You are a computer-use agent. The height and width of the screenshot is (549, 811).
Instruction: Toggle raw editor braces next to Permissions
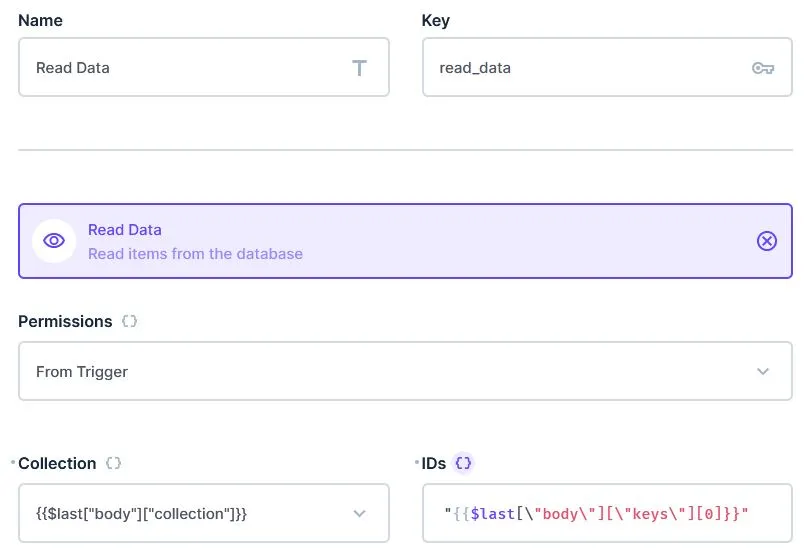click(129, 322)
